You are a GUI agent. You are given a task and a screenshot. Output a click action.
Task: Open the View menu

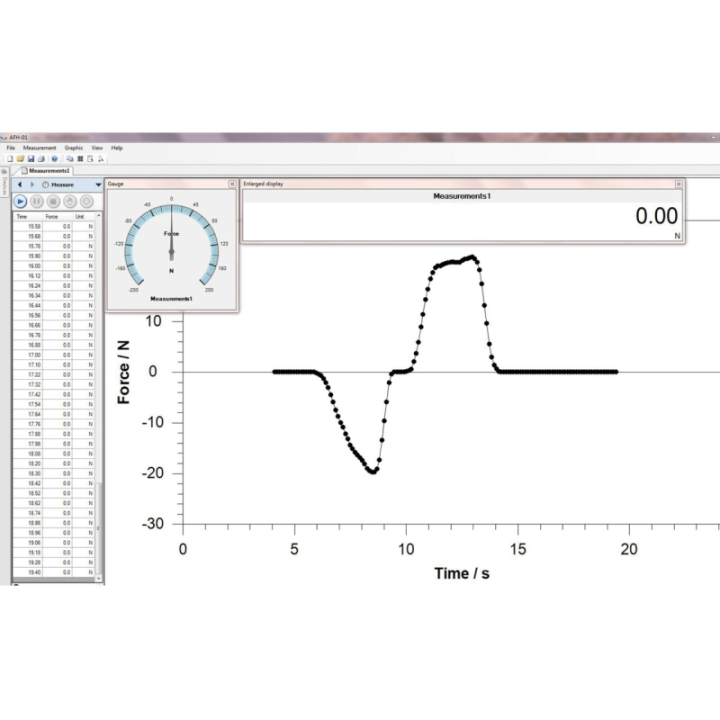tap(97, 148)
